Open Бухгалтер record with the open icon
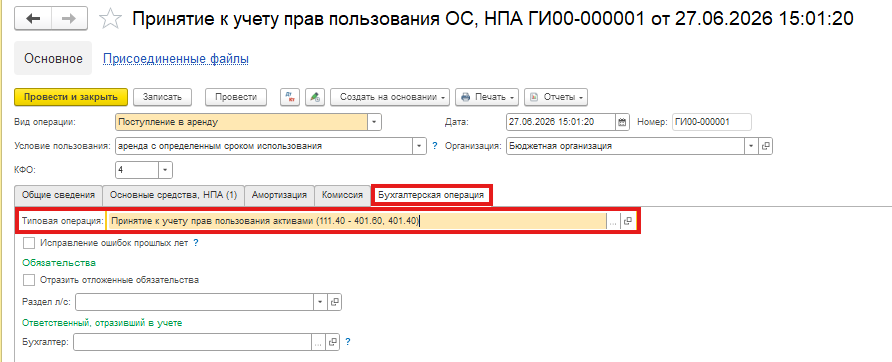The height and width of the screenshot is (362, 892). [x=332, y=342]
